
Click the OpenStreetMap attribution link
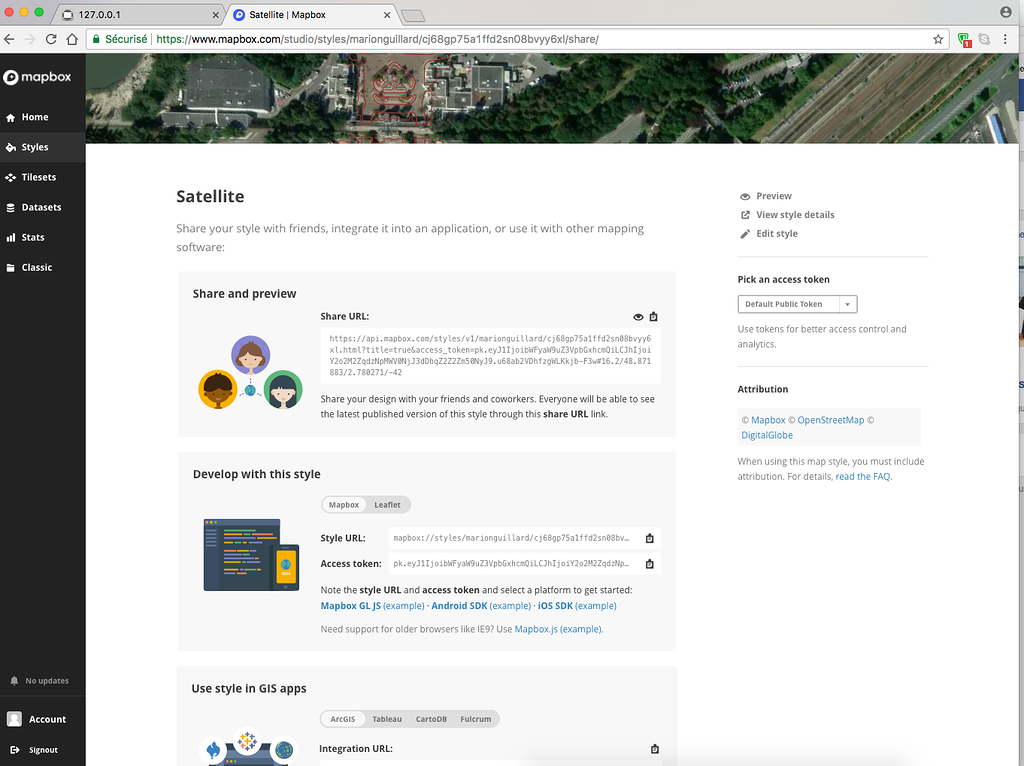831,419
